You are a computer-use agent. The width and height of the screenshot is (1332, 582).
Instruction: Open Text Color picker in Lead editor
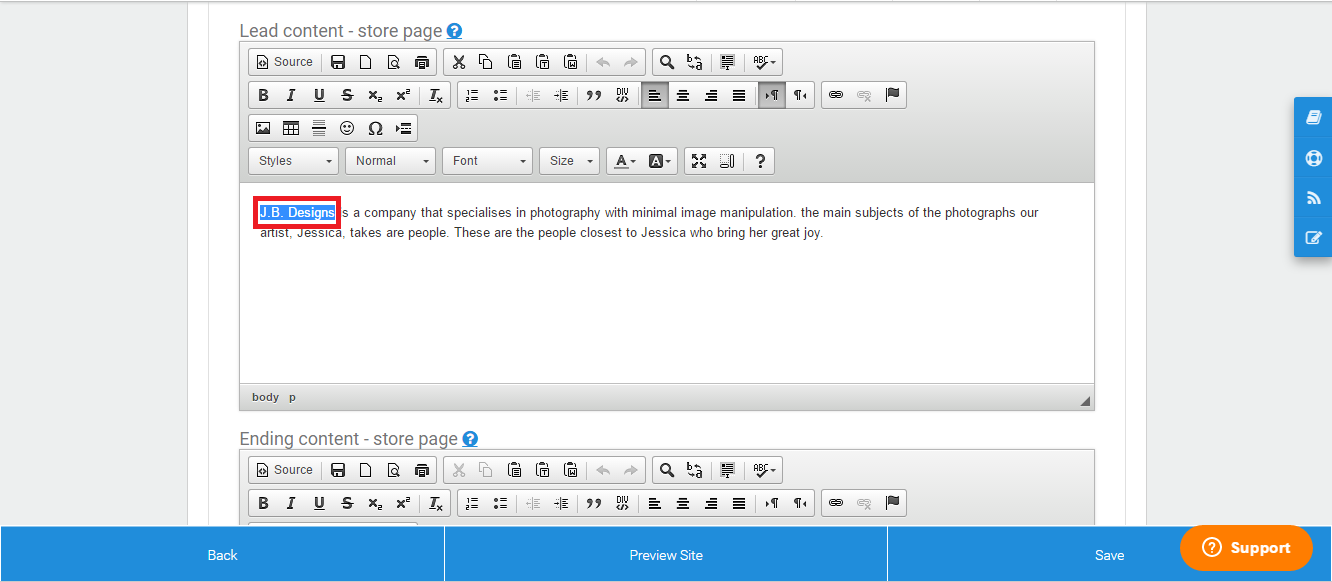click(x=625, y=161)
